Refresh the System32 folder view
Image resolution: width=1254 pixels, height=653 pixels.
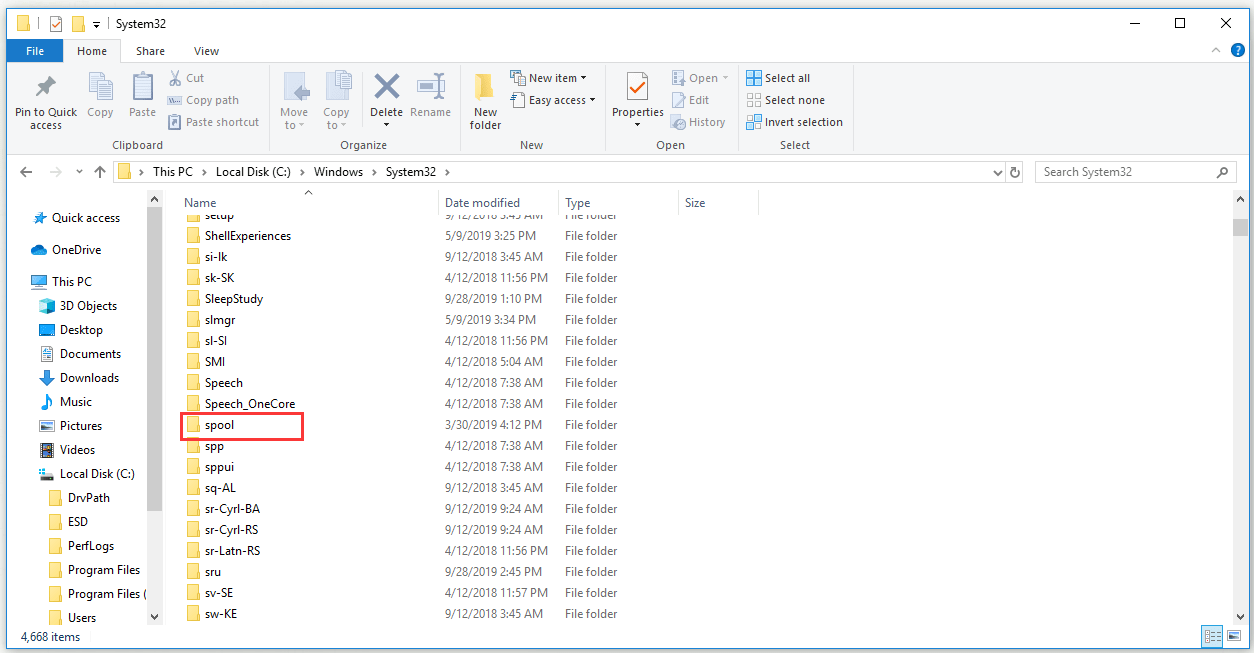[1014, 171]
